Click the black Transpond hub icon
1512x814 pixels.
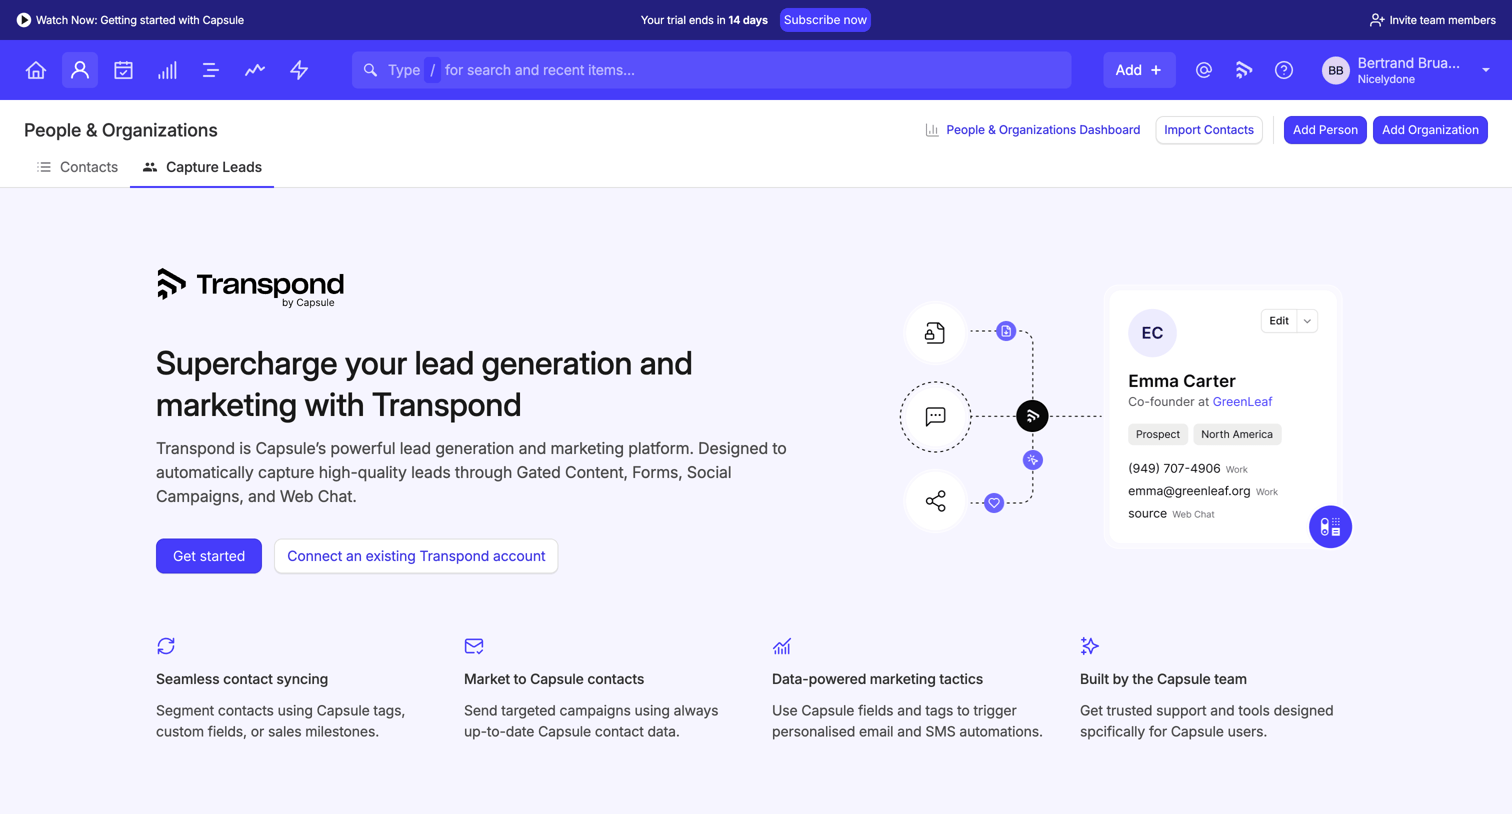click(x=1032, y=415)
